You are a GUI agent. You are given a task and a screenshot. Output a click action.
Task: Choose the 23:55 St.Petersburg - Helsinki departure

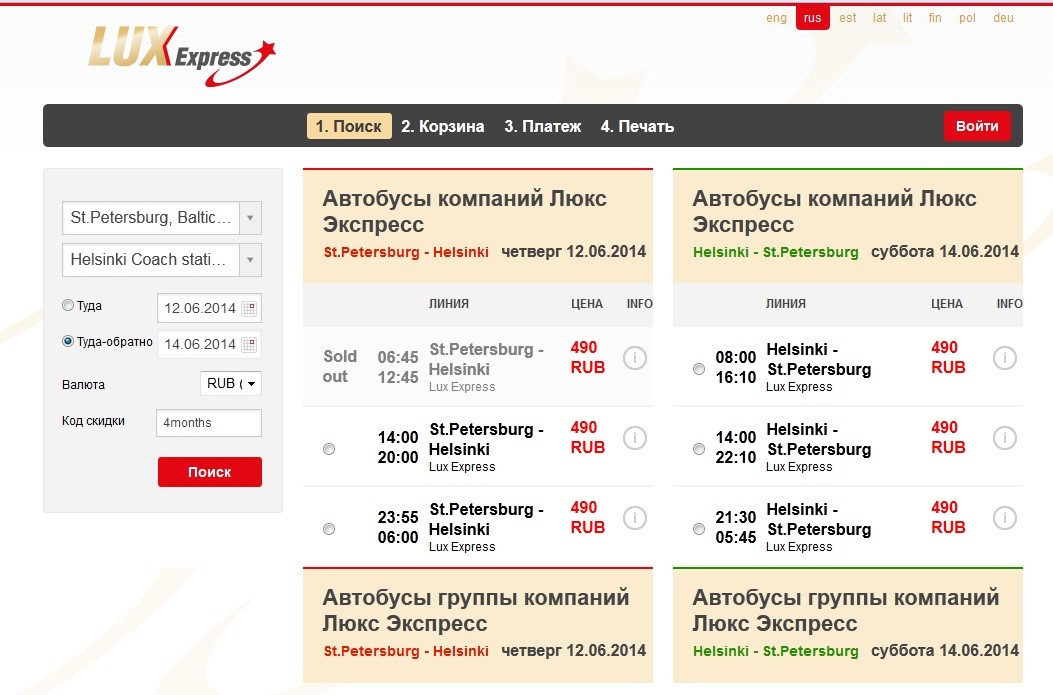pyautogui.click(x=329, y=529)
